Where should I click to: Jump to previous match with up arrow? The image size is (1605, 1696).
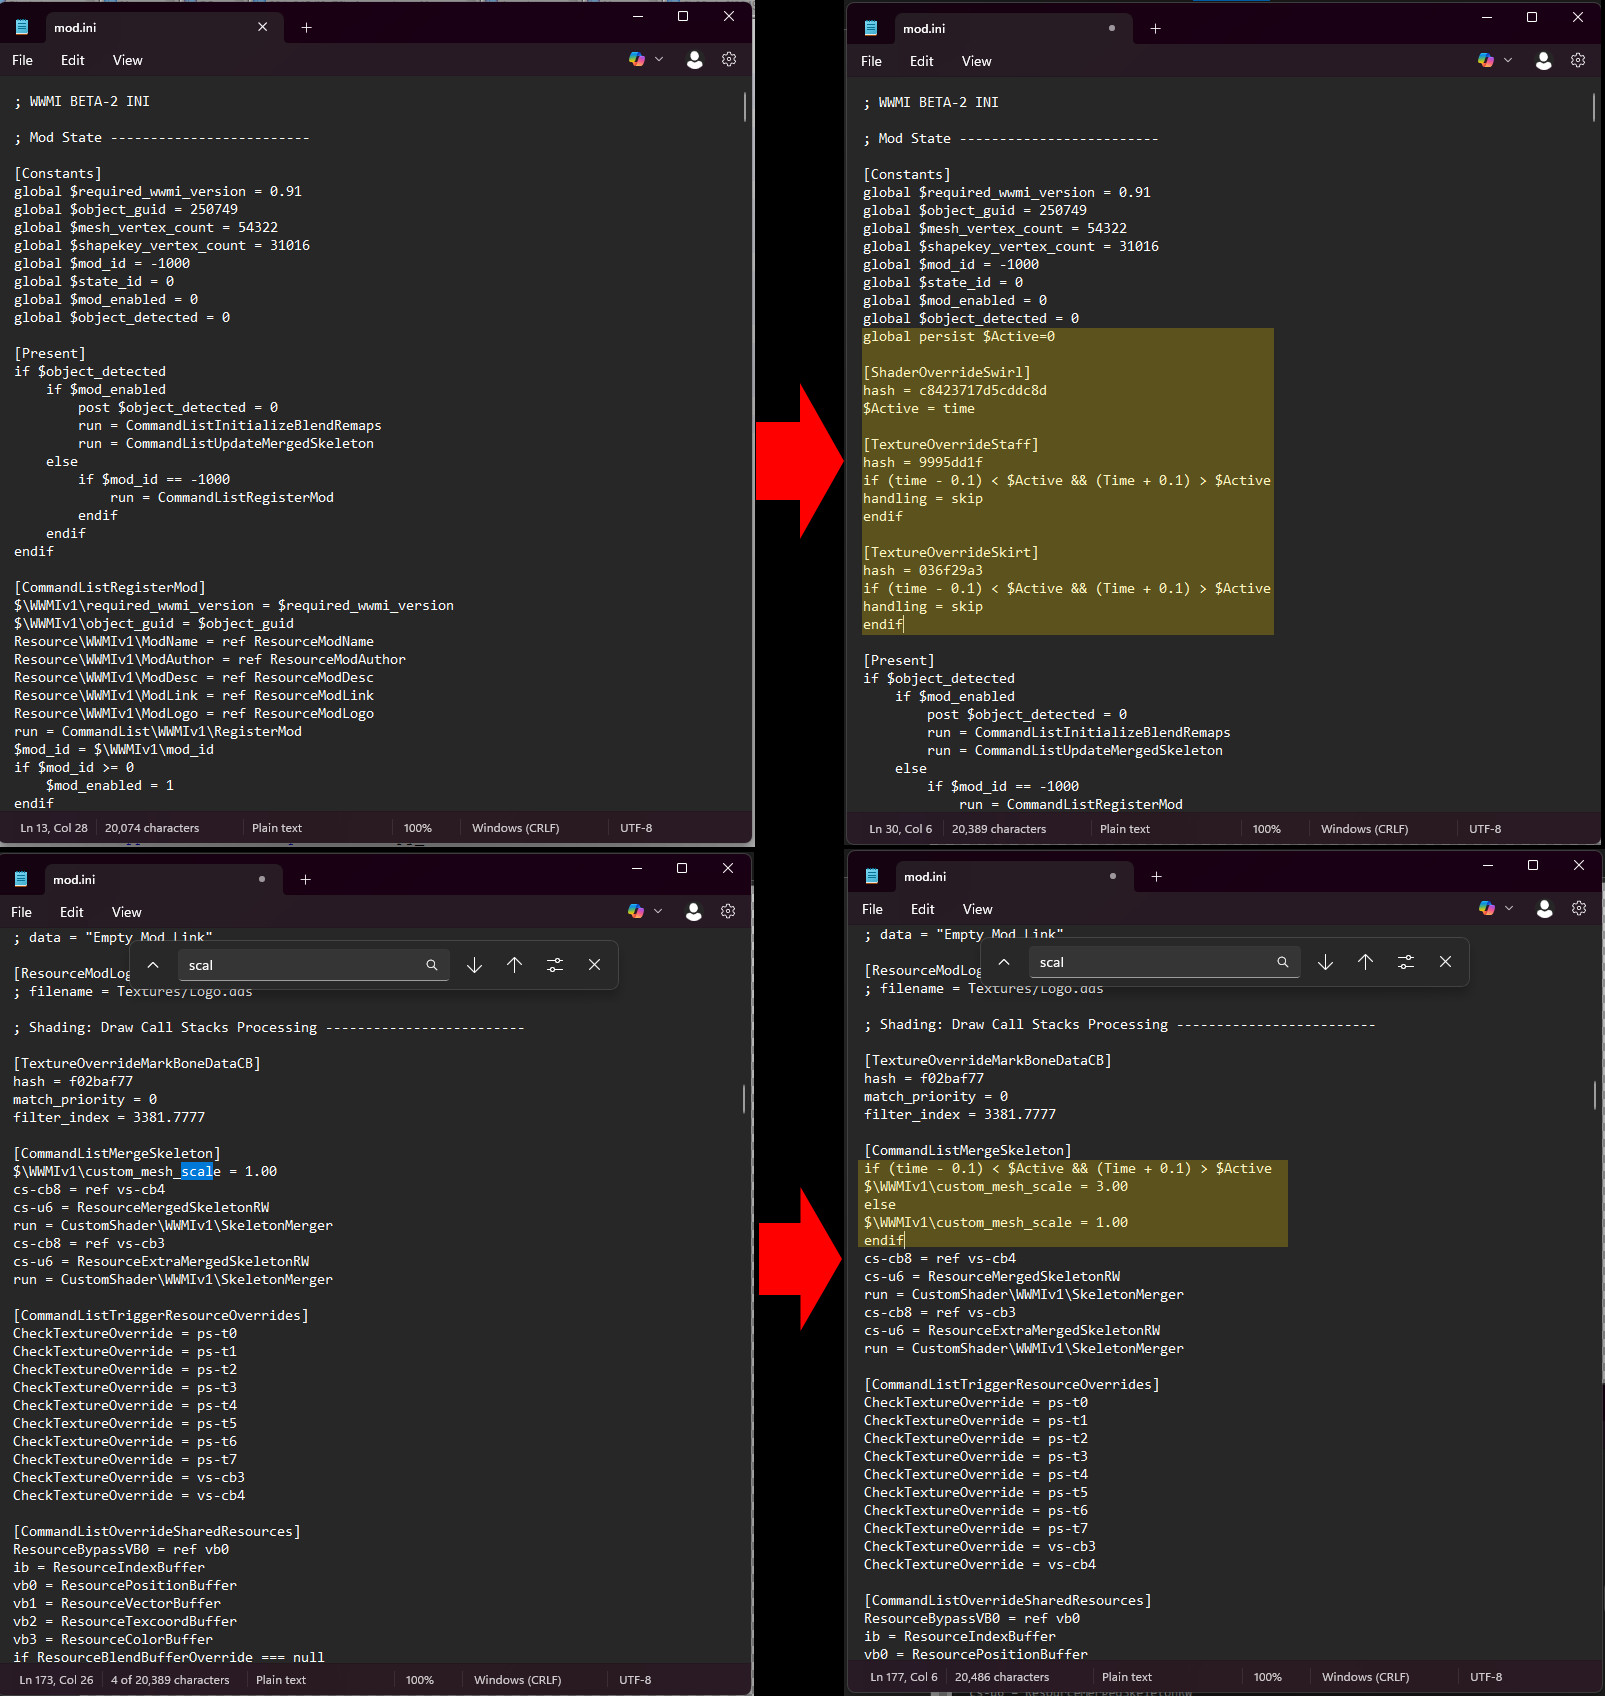tap(514, 964)
